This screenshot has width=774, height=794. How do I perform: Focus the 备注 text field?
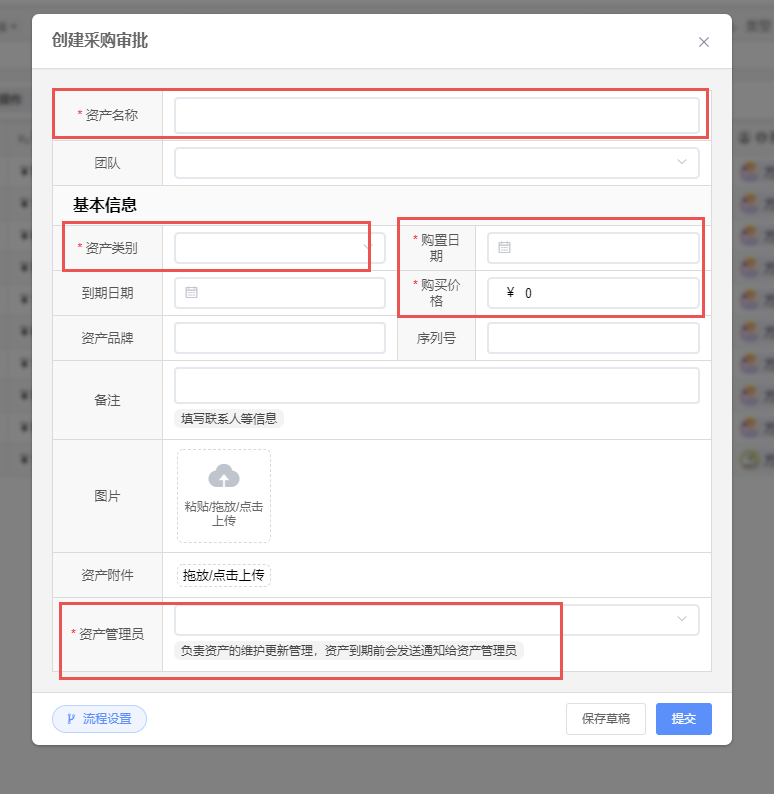click(436, 385)
